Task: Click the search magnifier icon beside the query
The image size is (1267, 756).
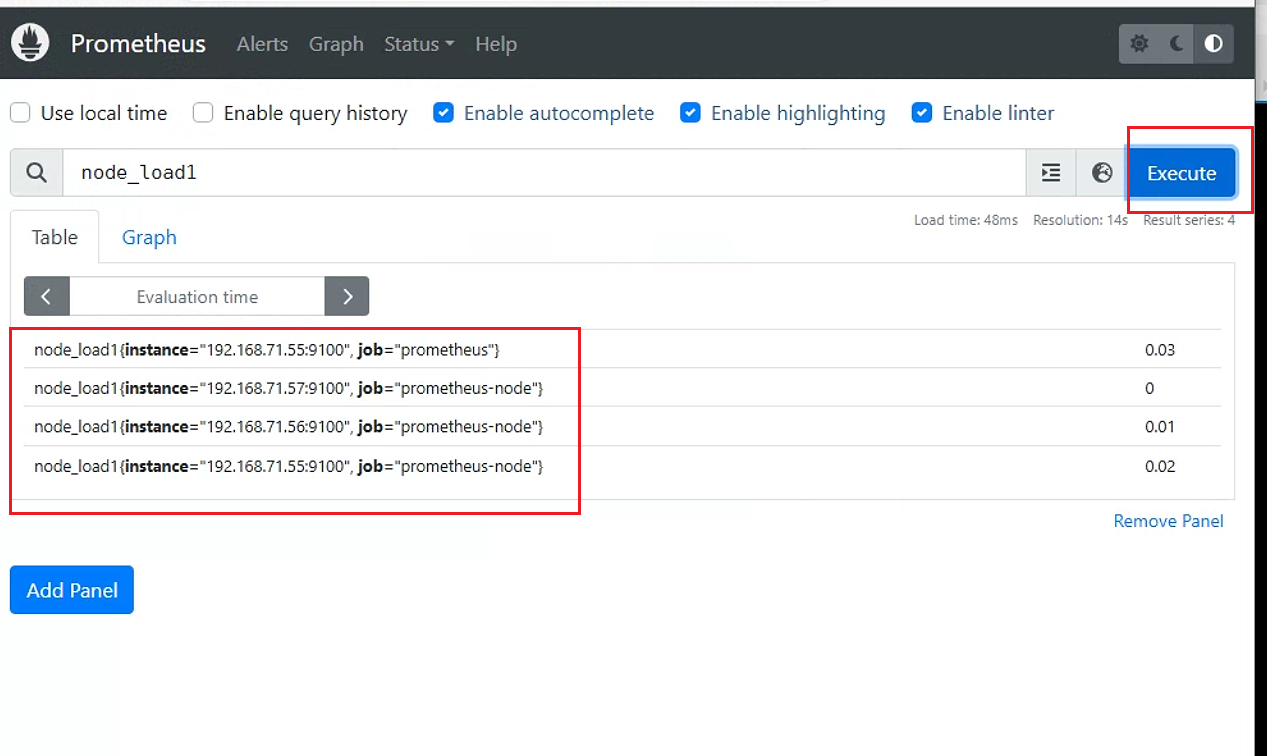Action: (x=37, y=173)
